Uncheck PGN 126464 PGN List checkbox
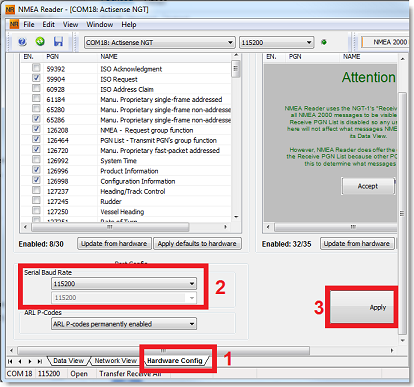 click(x=36, y=139)
